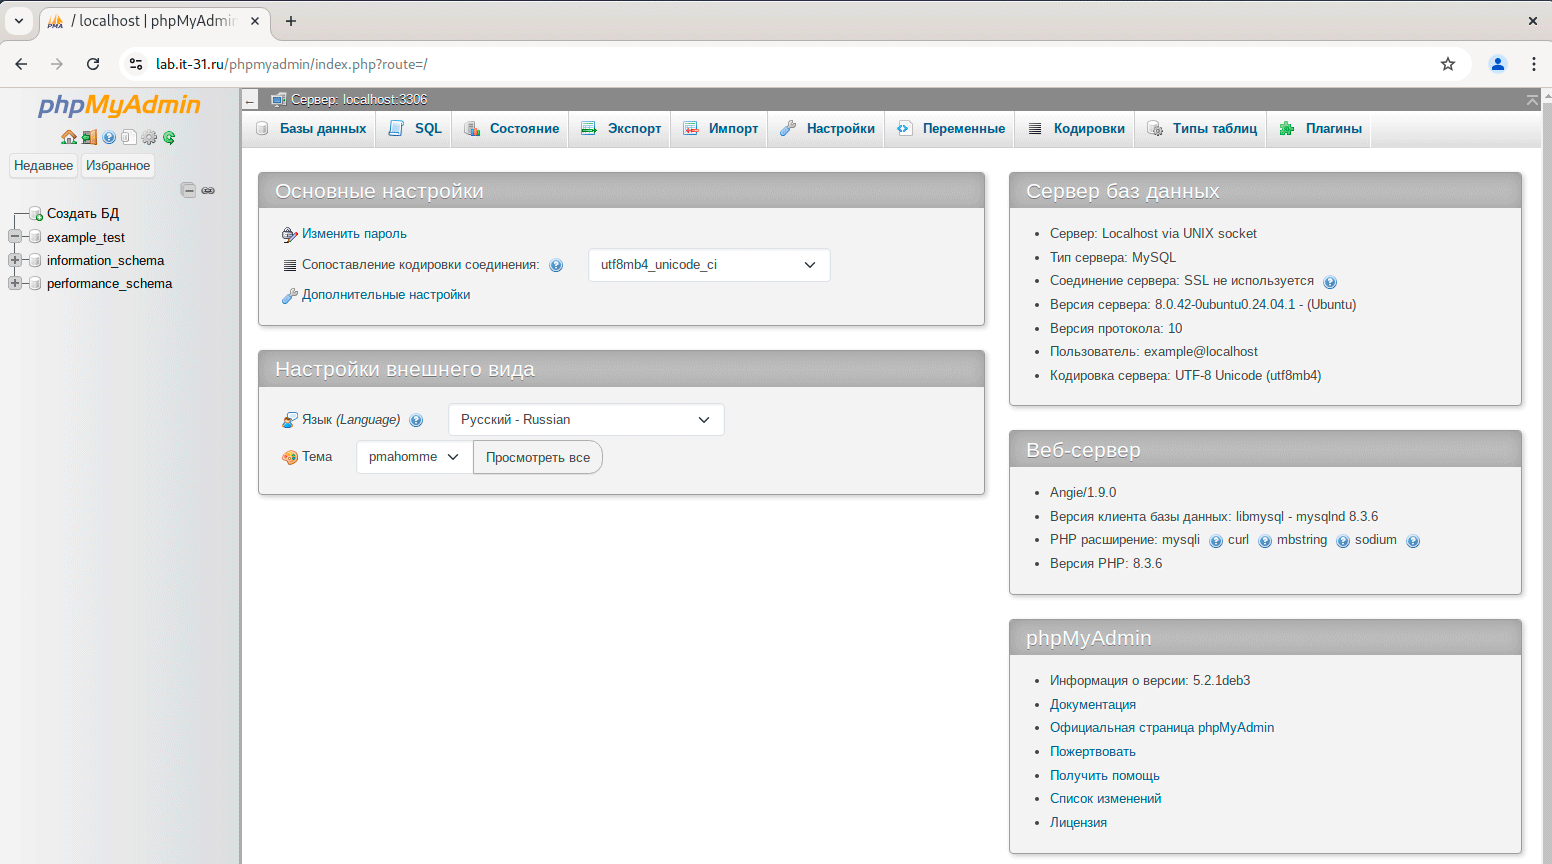Open the browser three-dot menu
Viewport: 1552px width, 864px height.
[x=1534, y=64]
